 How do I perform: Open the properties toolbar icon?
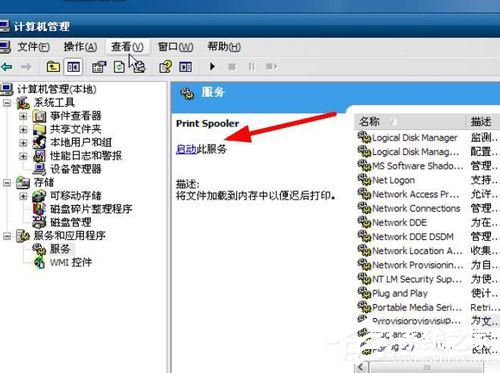[99, 67]
